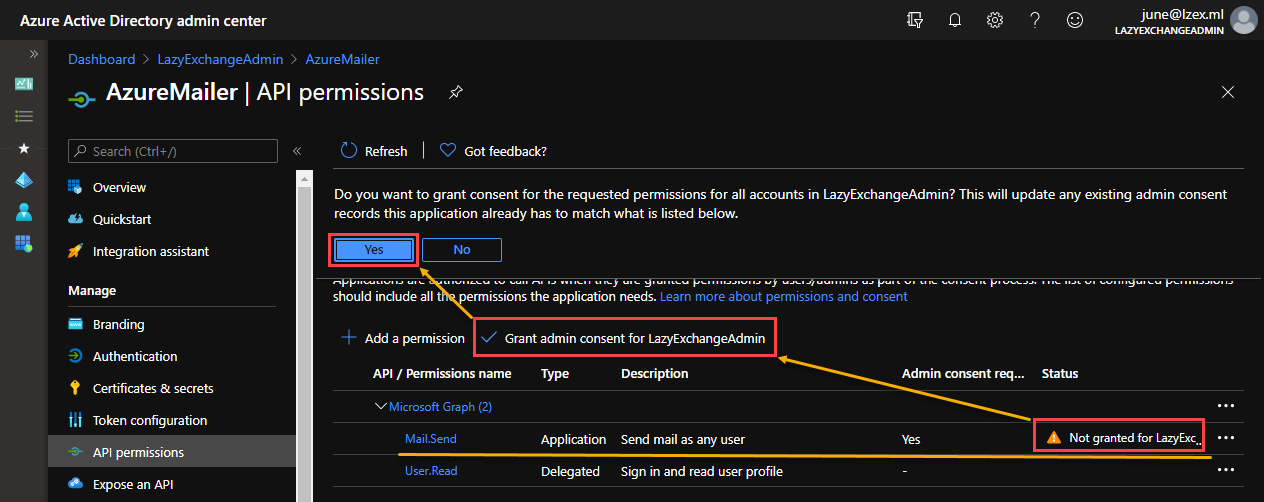
Task: Open the Users icon in sidebar
Action: [24, 212]
